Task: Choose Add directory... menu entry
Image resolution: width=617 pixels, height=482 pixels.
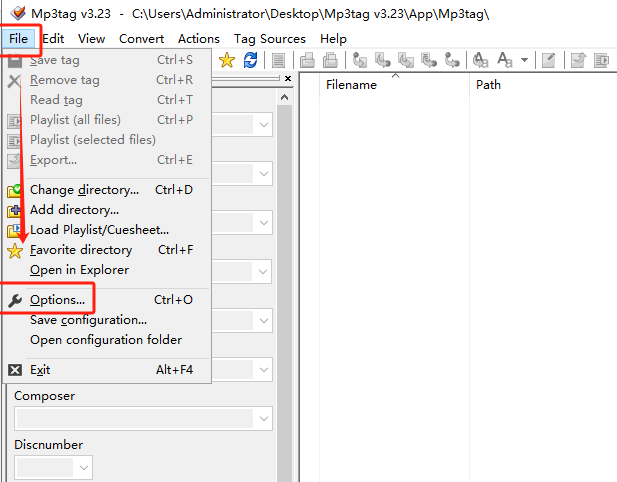Action: 107,210
